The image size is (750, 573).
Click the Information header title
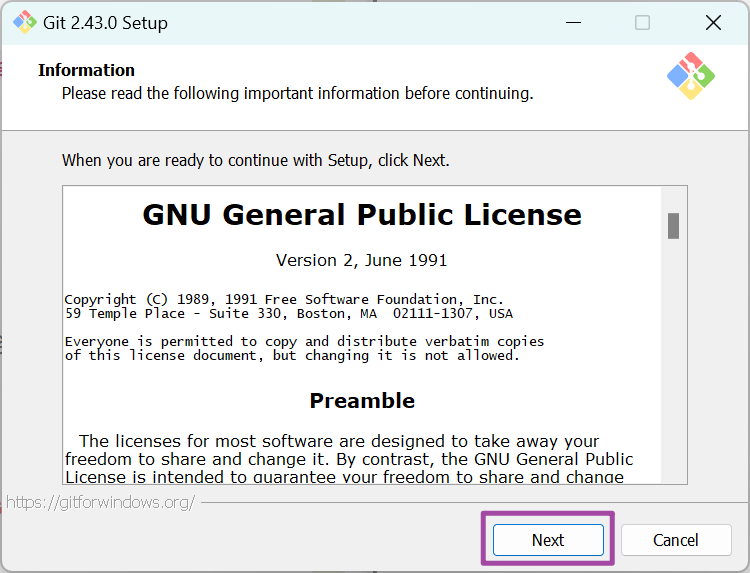pos(86,70)
